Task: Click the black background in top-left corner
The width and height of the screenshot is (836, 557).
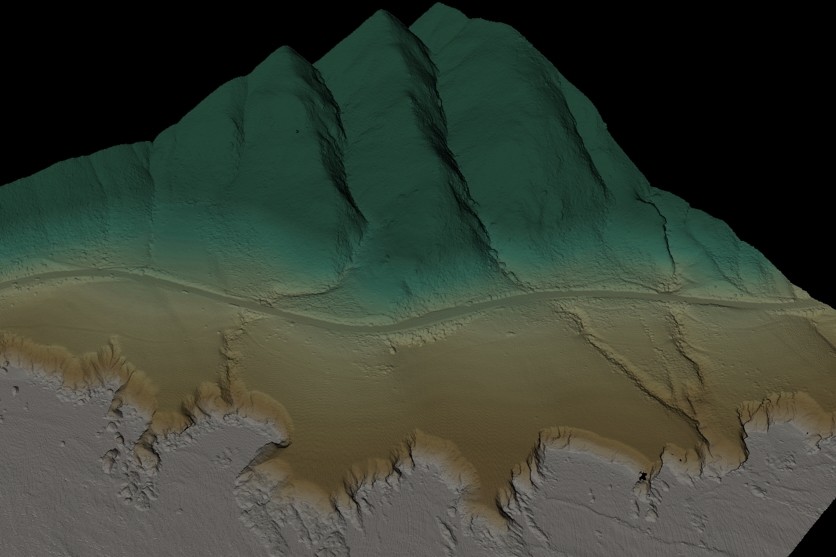Action: pos(60,50)
